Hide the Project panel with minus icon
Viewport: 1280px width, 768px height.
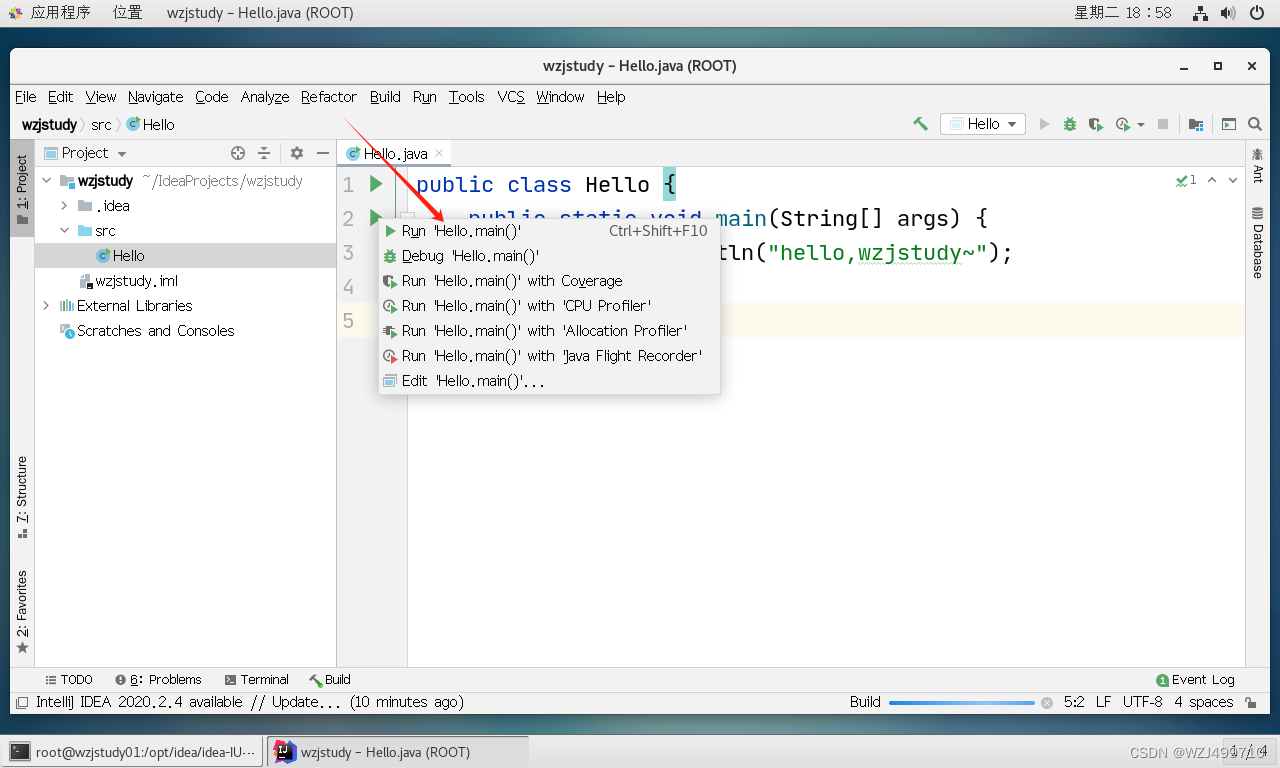(323, 153)
